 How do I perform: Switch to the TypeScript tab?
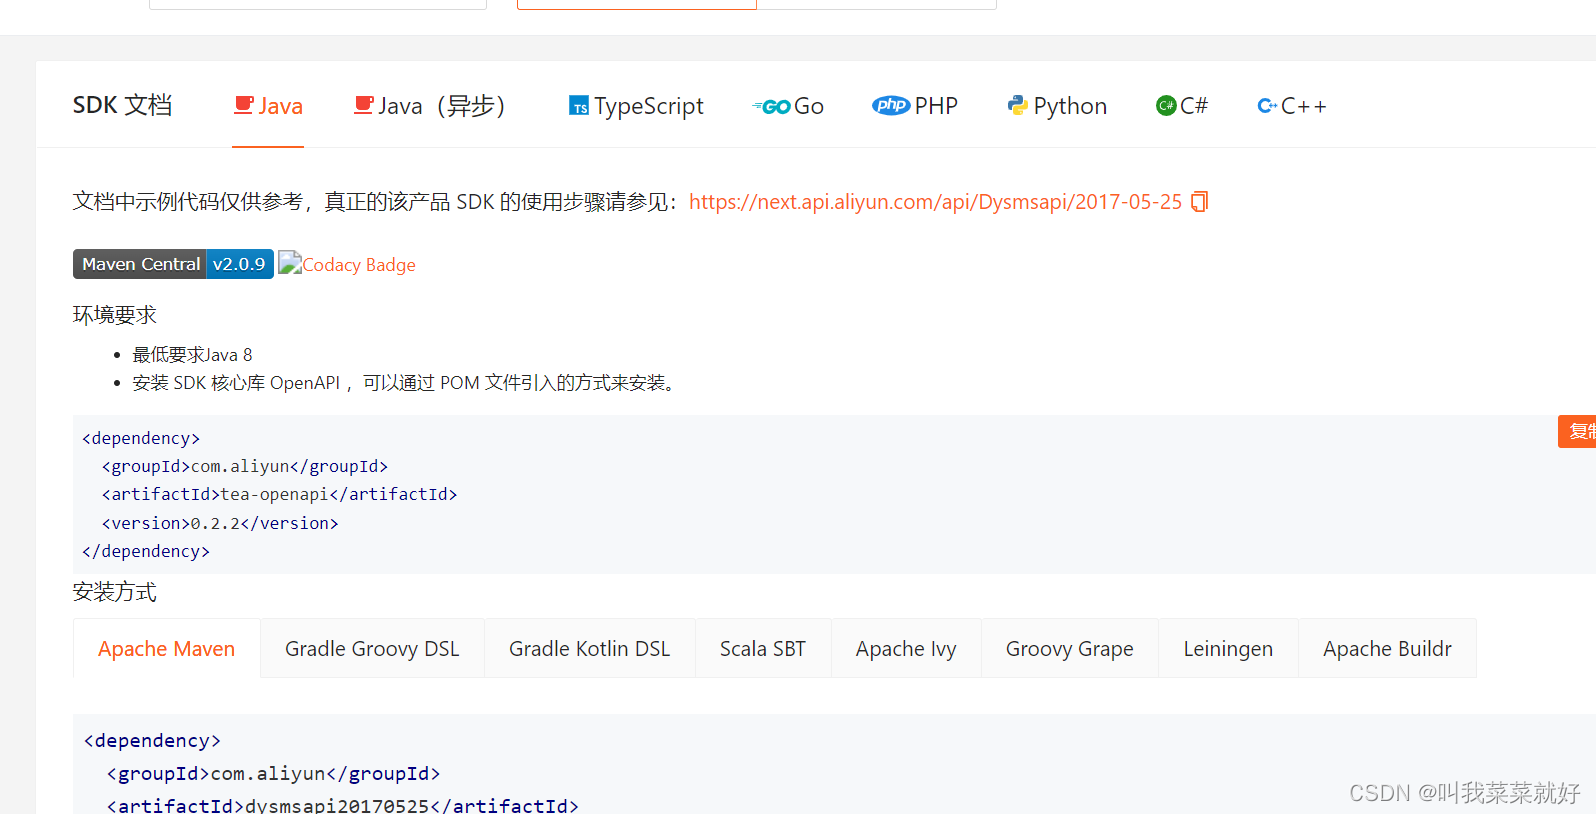tap(636, 106)
